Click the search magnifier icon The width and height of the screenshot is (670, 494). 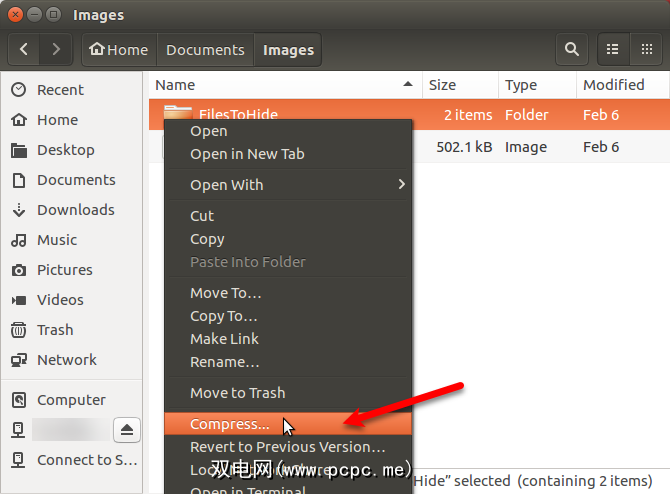(571, 49)
